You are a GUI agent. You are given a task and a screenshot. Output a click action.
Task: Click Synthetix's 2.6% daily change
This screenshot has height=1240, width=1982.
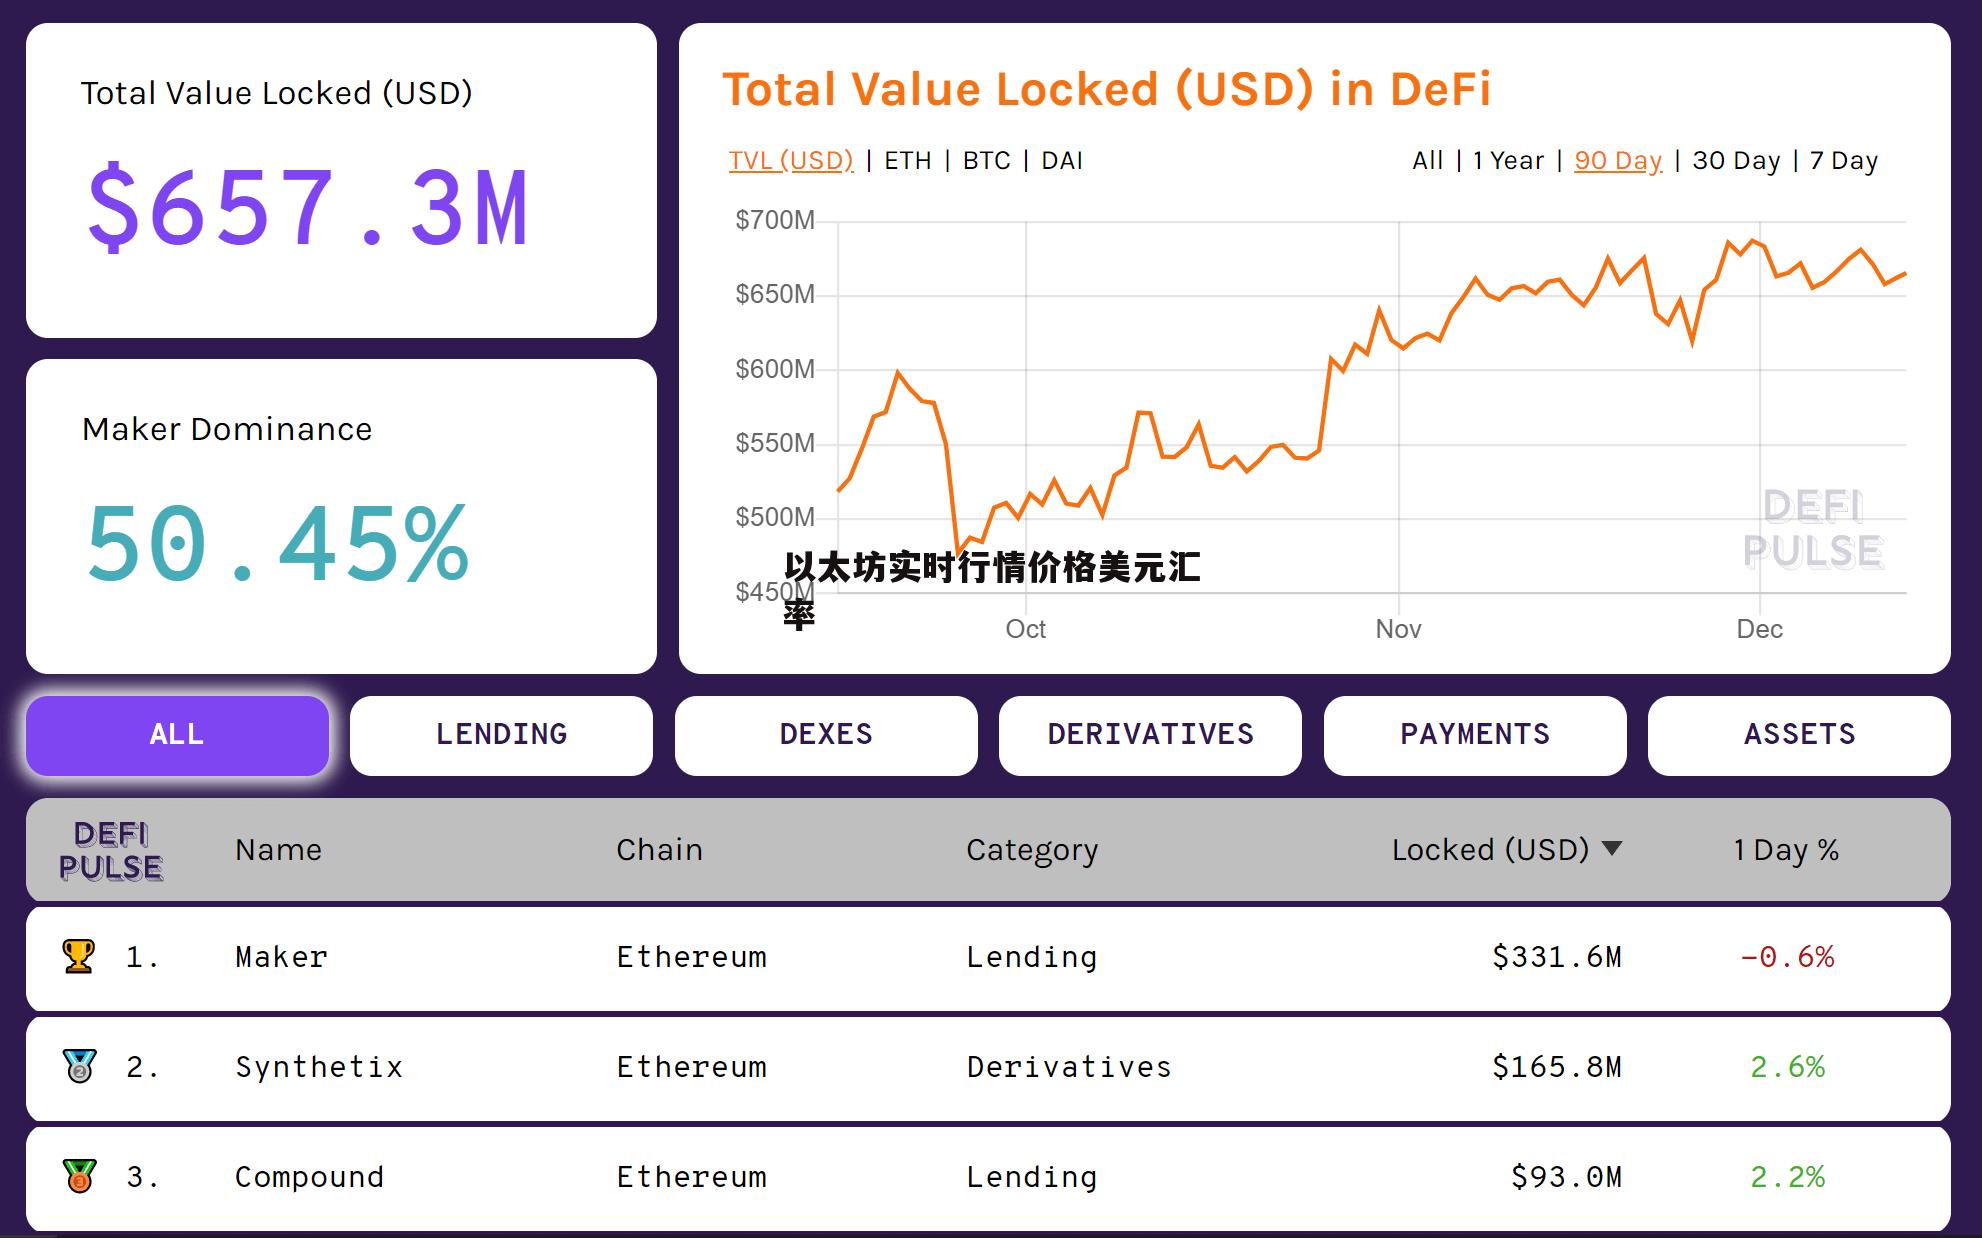[1787, 1067]
